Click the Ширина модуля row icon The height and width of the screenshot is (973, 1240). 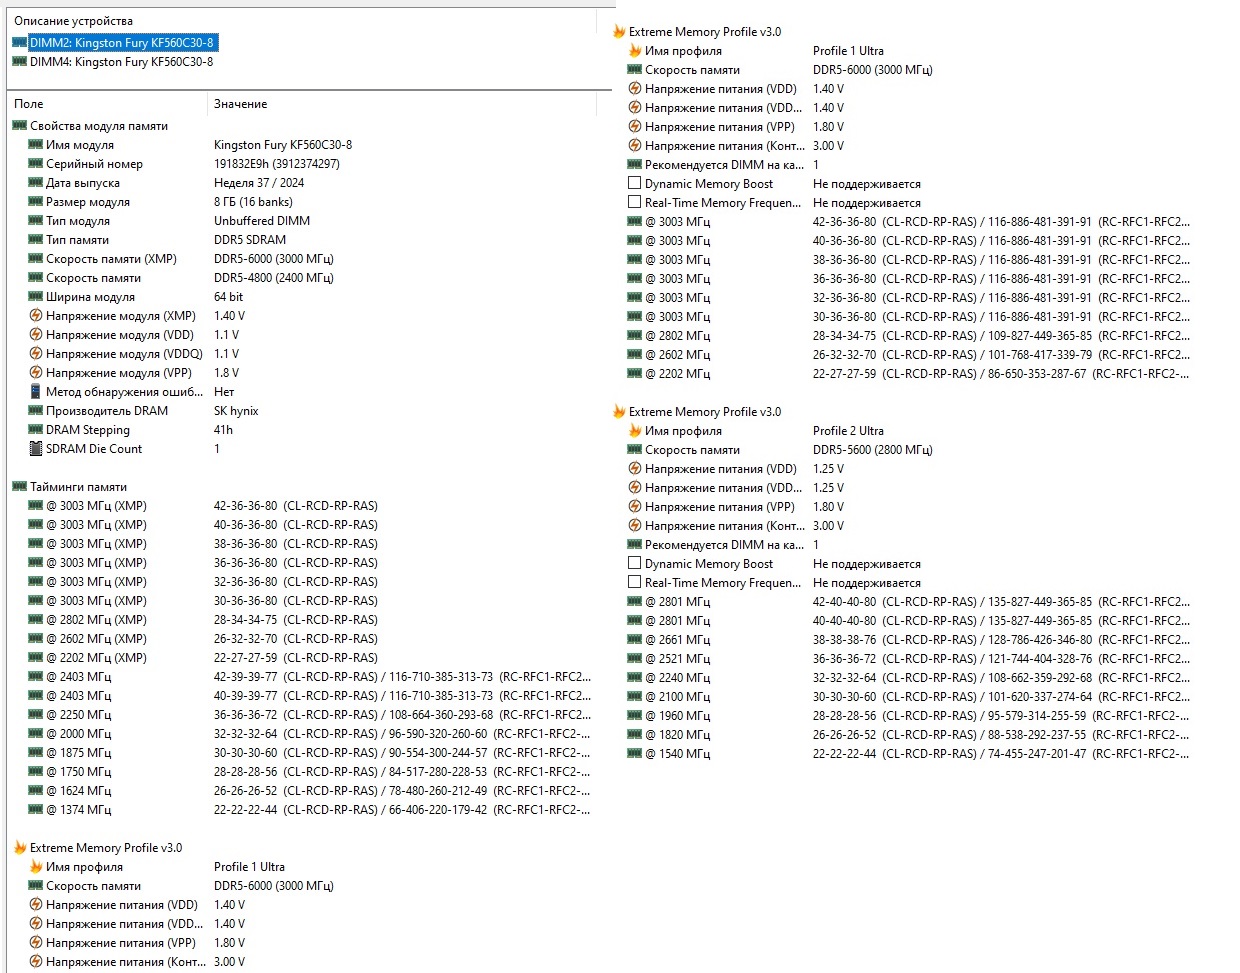[x=36, y=297]
